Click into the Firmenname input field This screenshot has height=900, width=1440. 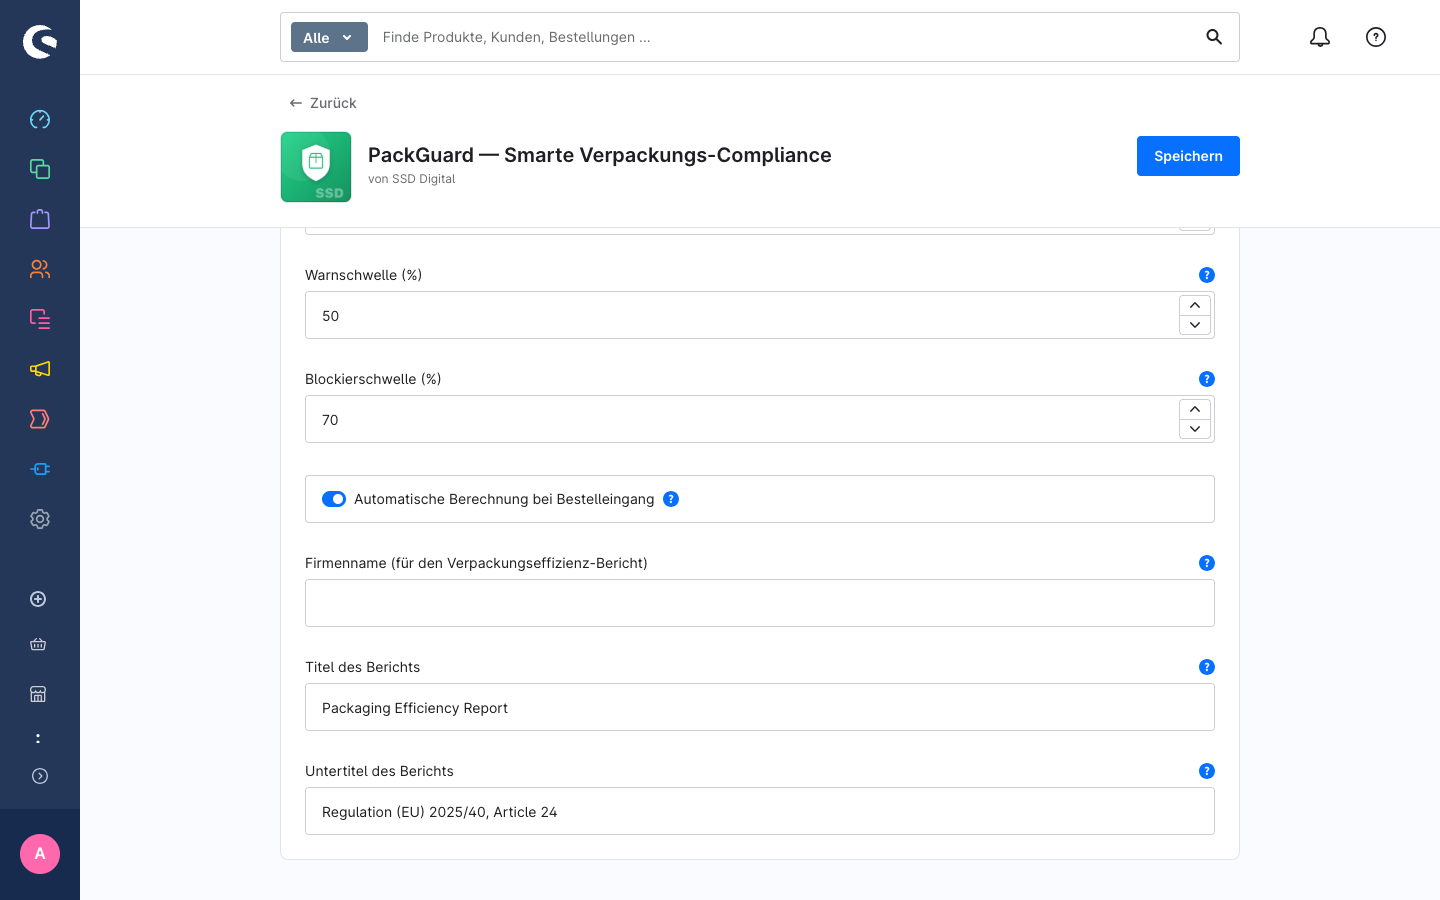pos(760,603)
